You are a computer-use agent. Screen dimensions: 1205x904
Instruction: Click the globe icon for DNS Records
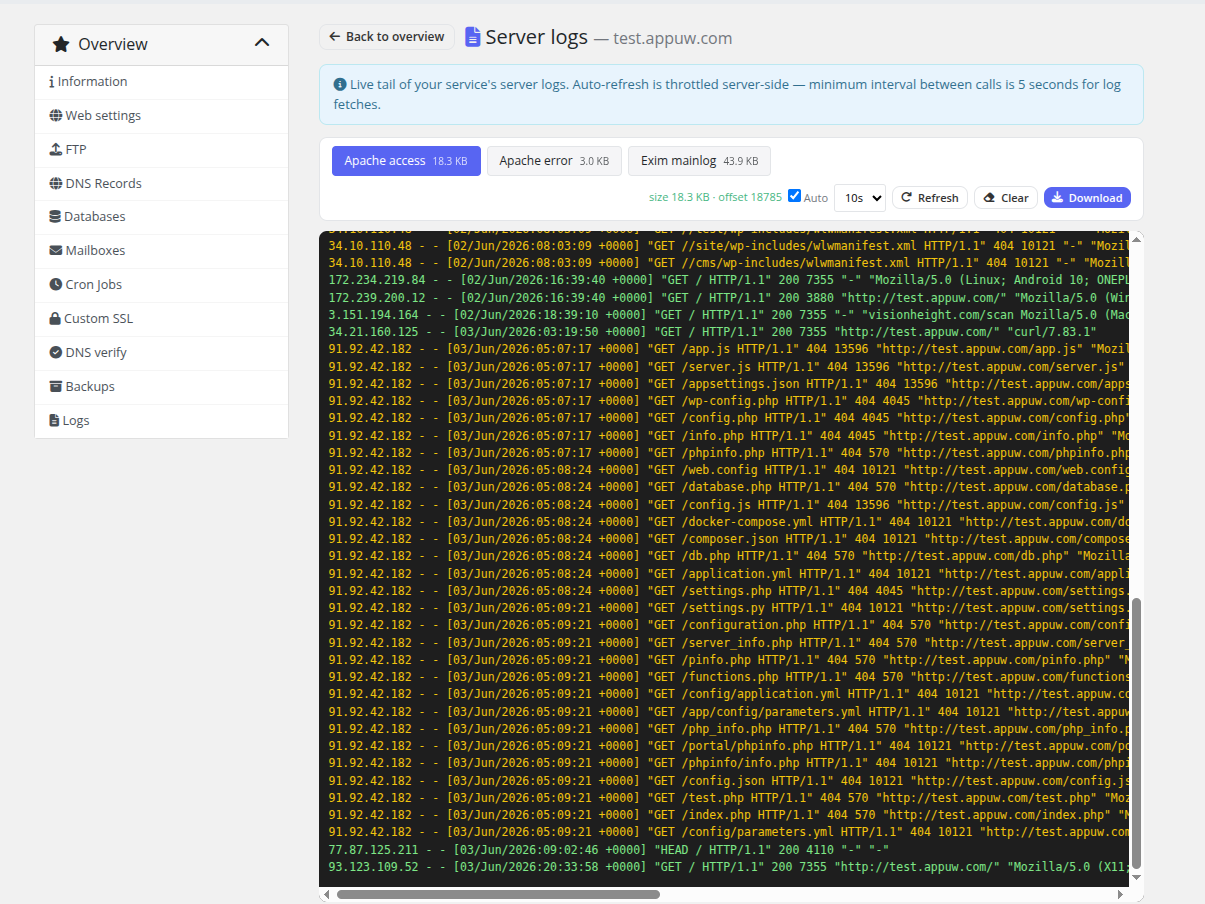56,184
